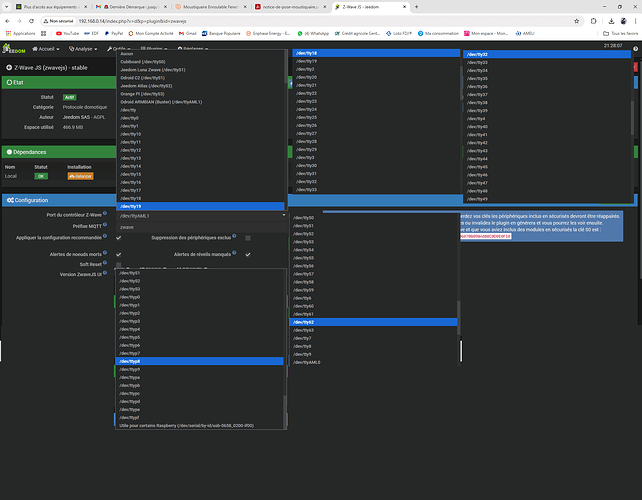Switch to the Moustiquaire Enroulable tab
This screenshot has height=500, width=642.
tap(211, 7)
